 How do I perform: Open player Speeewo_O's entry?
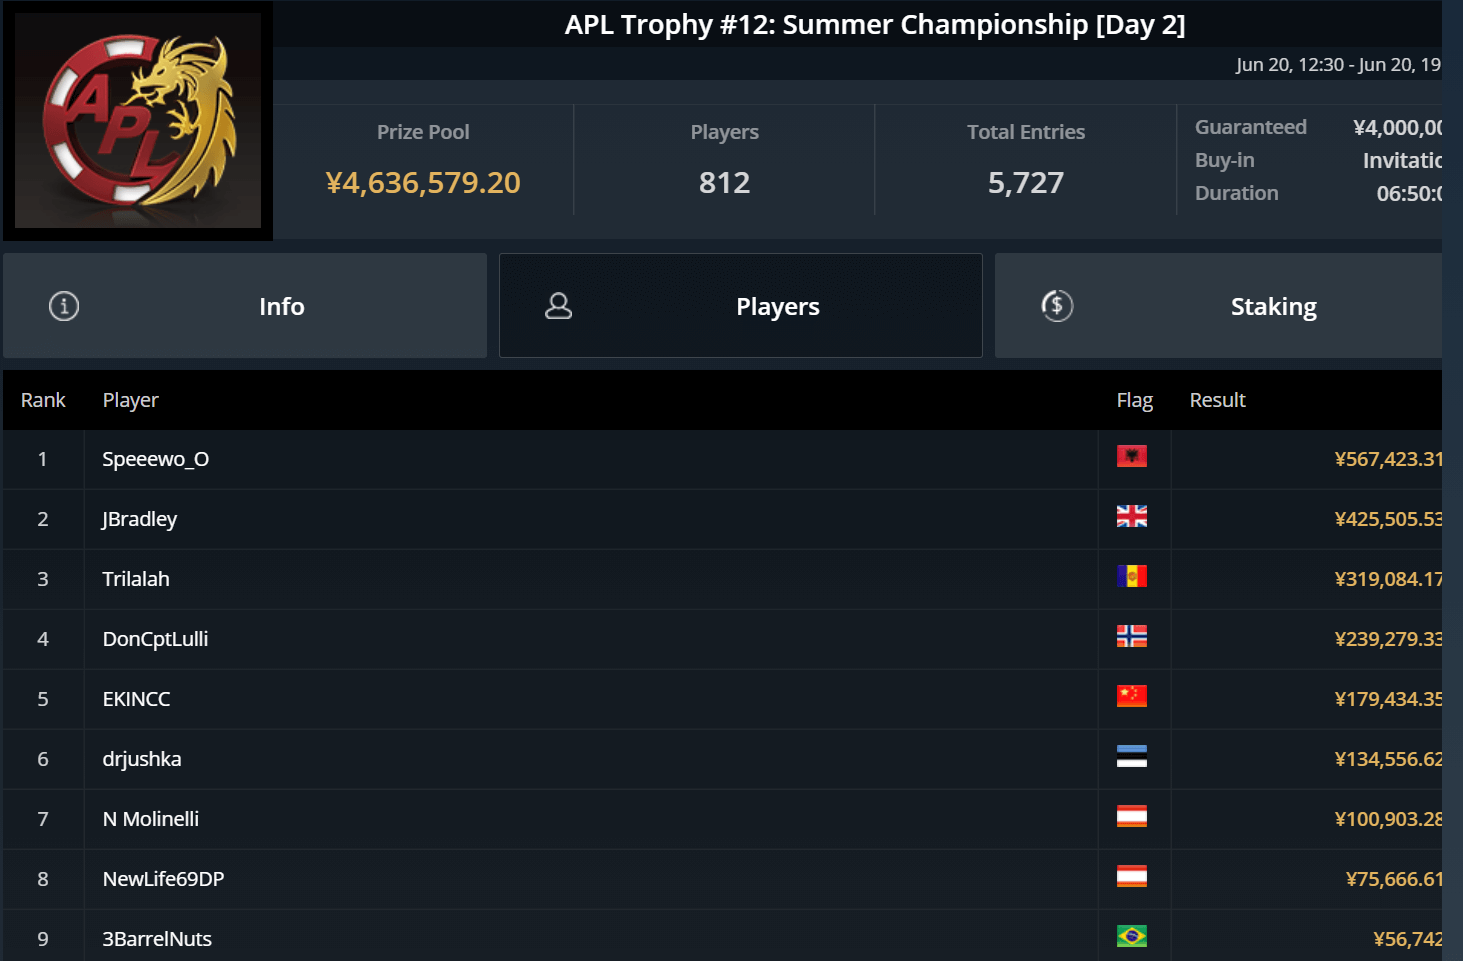point(156,459)
